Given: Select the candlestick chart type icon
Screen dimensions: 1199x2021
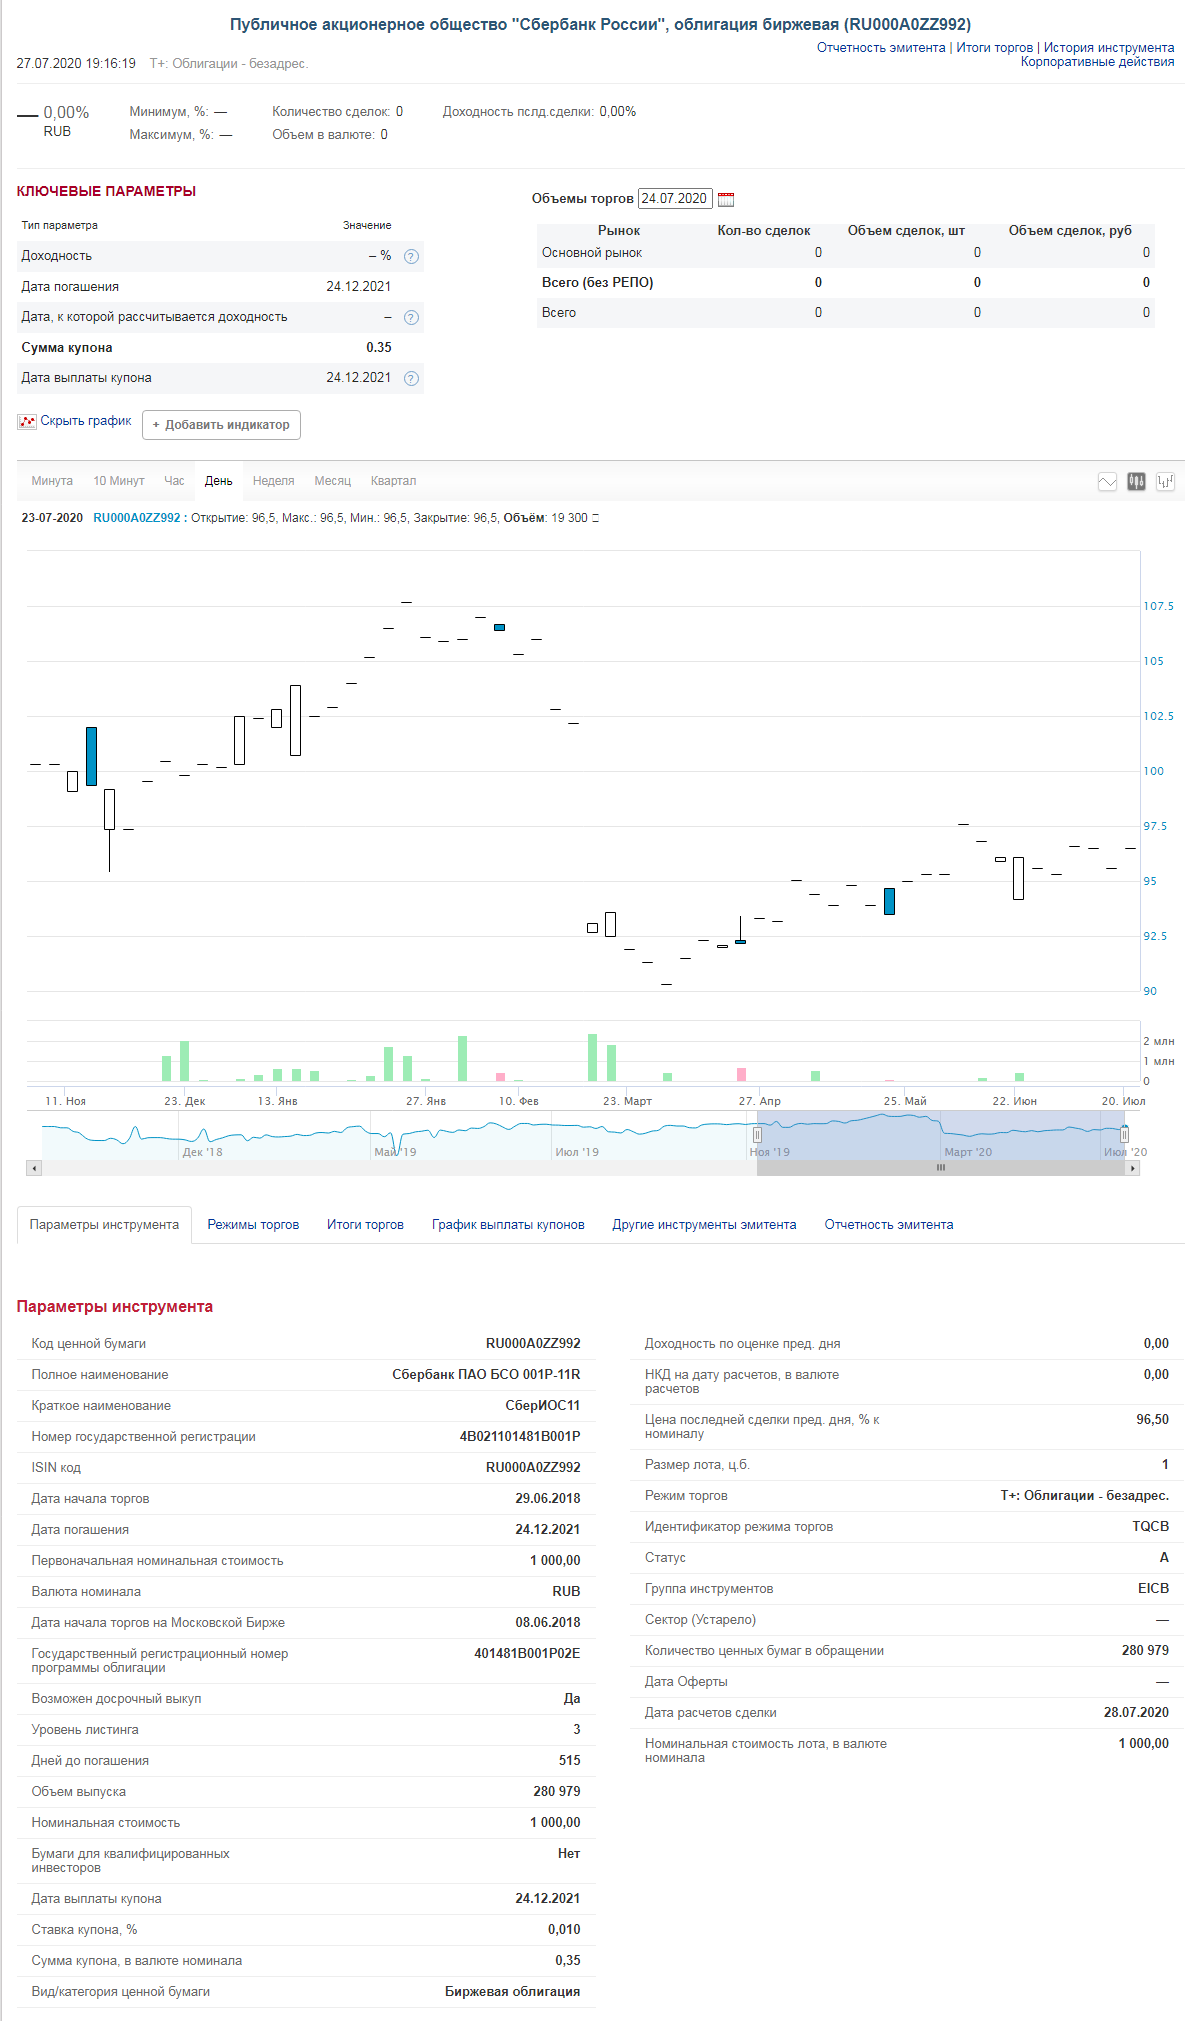Looking at the screenshot, I should [1136, 482].
